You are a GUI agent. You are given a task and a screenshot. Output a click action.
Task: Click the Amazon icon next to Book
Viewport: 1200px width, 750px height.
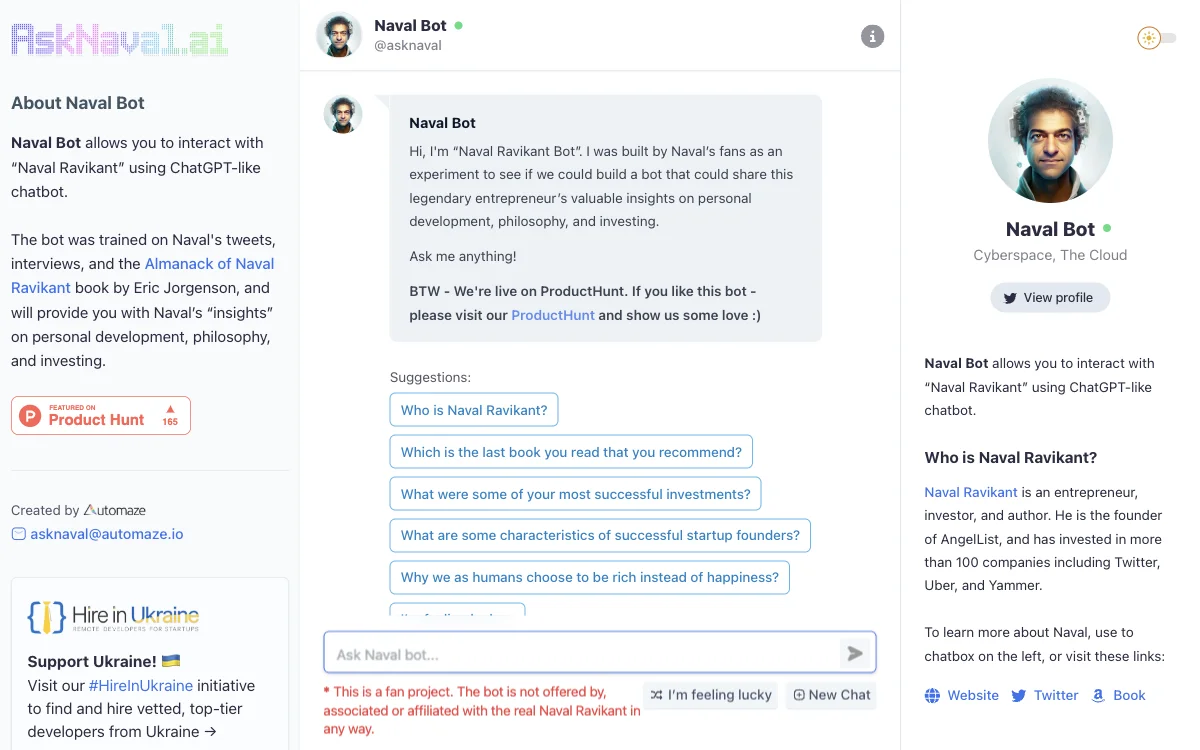click(x=1098, y=696)
